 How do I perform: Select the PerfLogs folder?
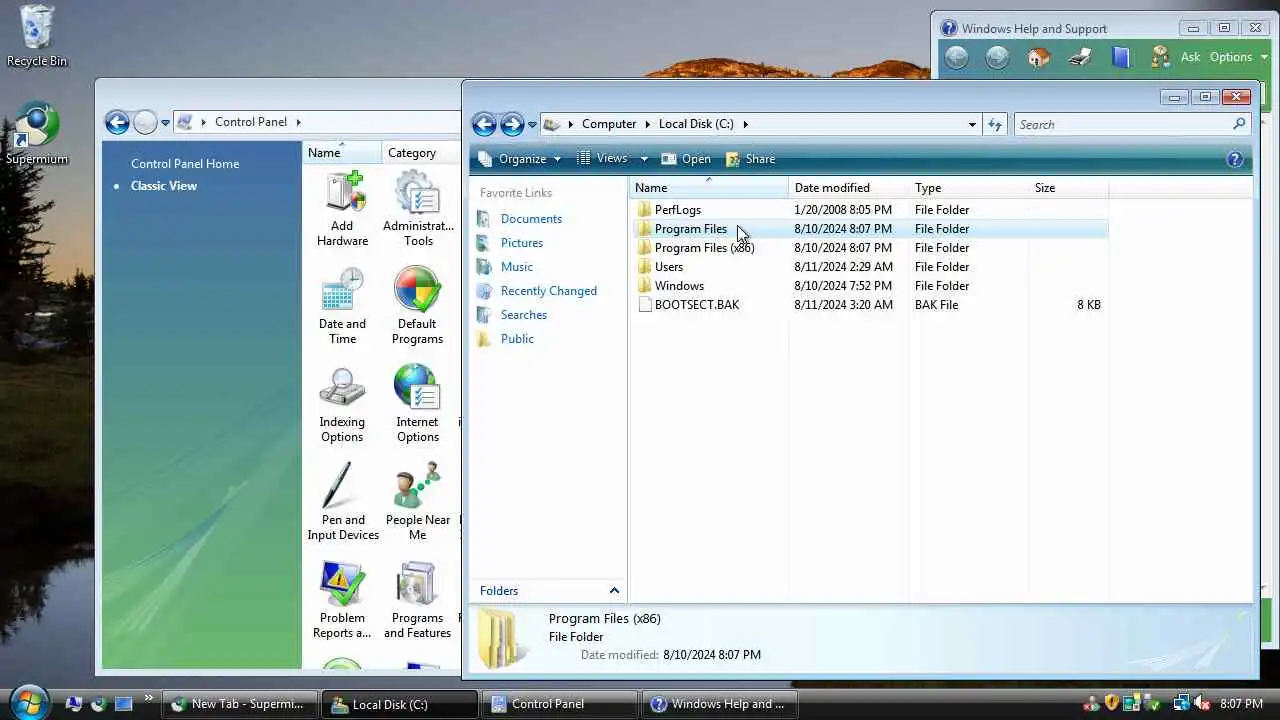(x=678, y=210)
